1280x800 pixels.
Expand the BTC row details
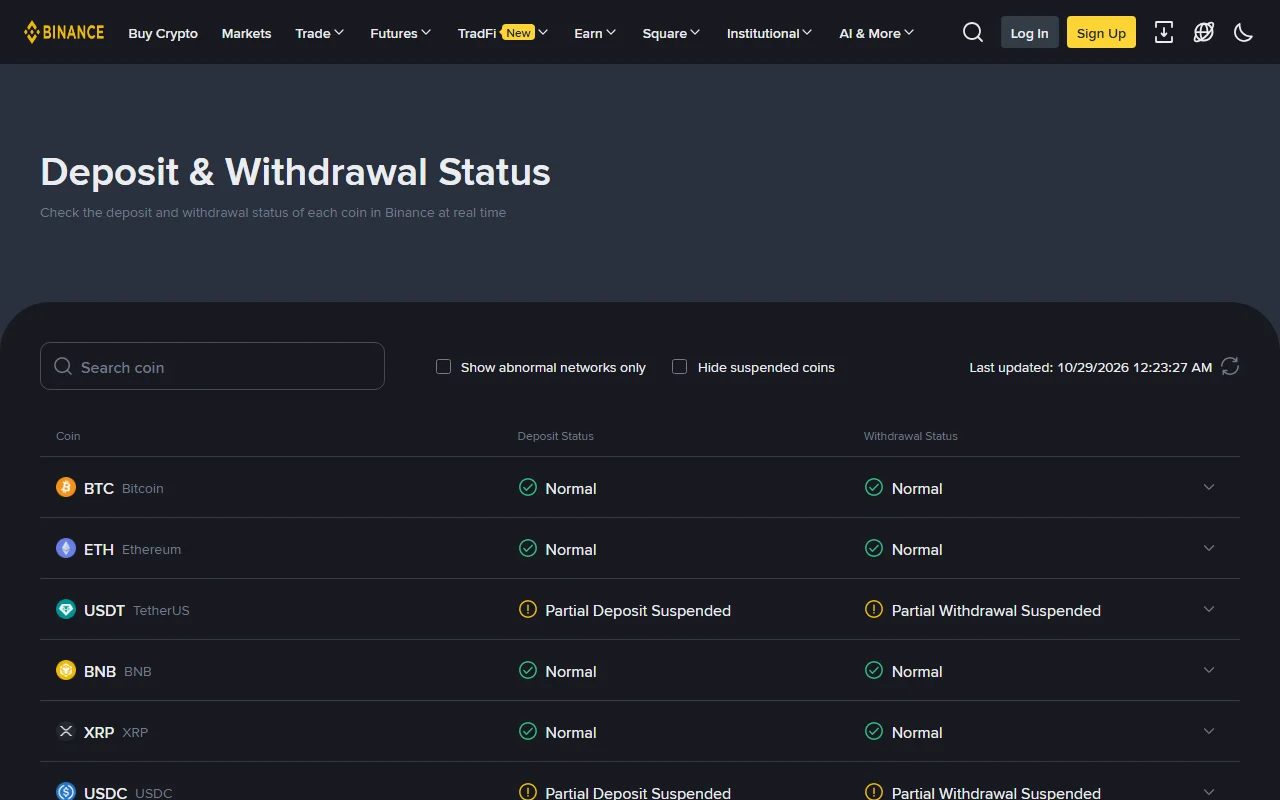click(1209, 487)
